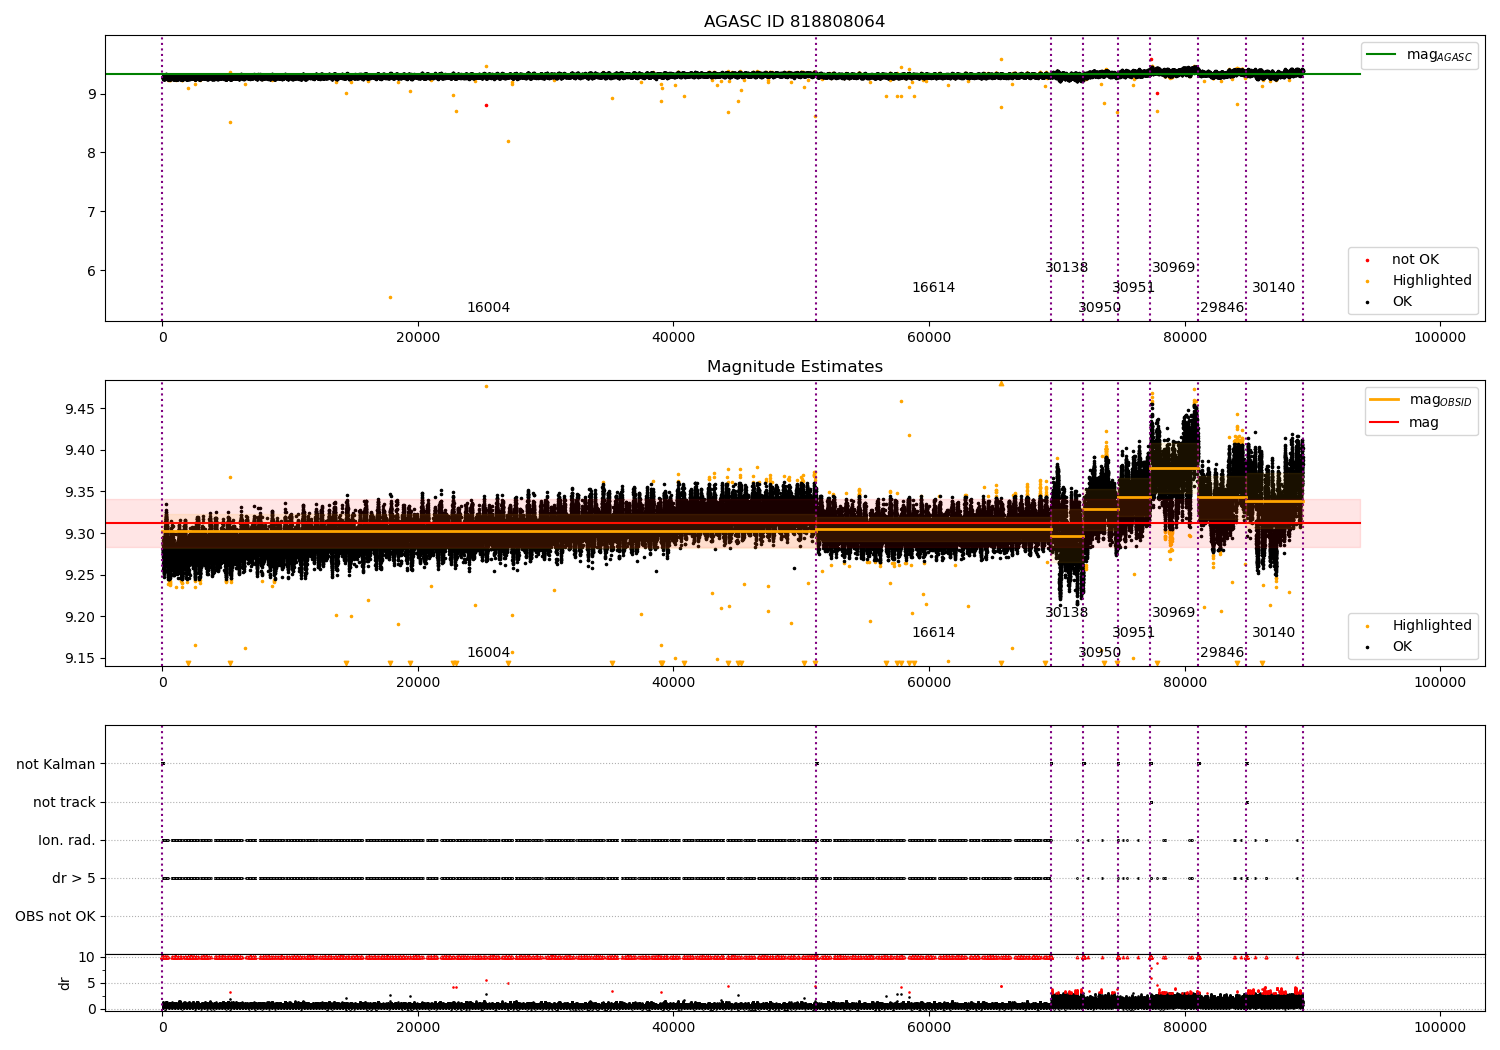Click OBSID label 16004 in the top plot
Viewport: 1500px width, 1050px height.
tap(488, 308)
